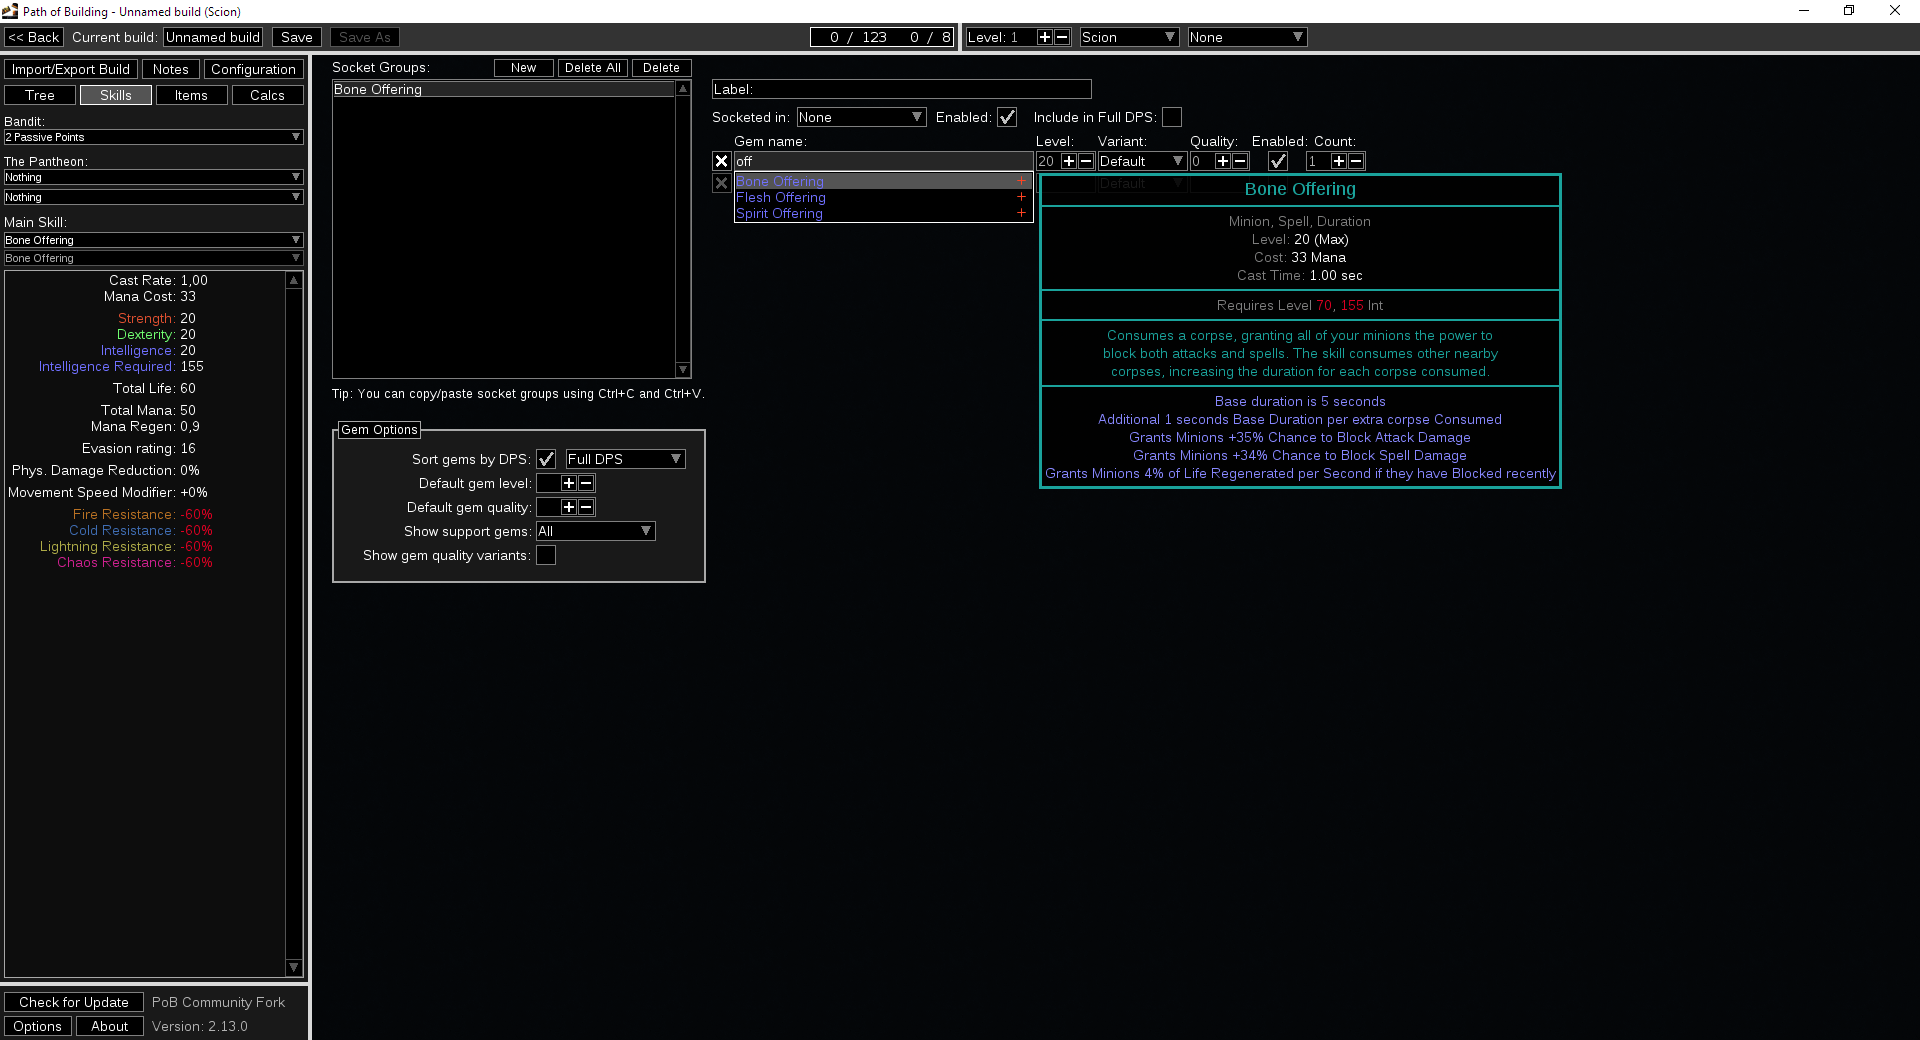This screenshot has width=1920, height=1040.
Task: Click the Default gem quality field
Action: coord(549,507)
